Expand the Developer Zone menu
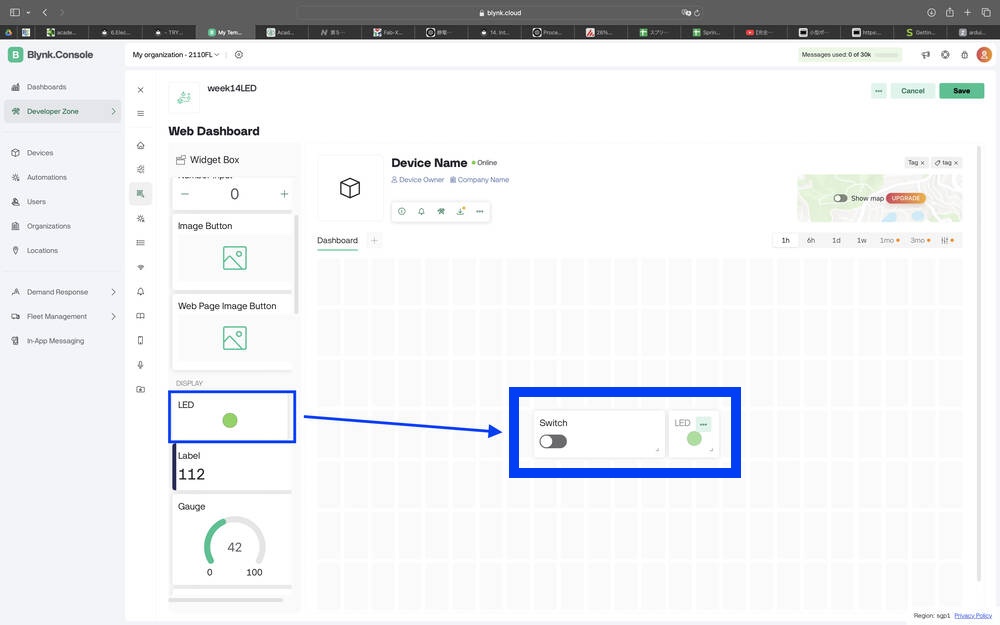This screenshot has width=1000, height=625. click(x=62, y=111)
